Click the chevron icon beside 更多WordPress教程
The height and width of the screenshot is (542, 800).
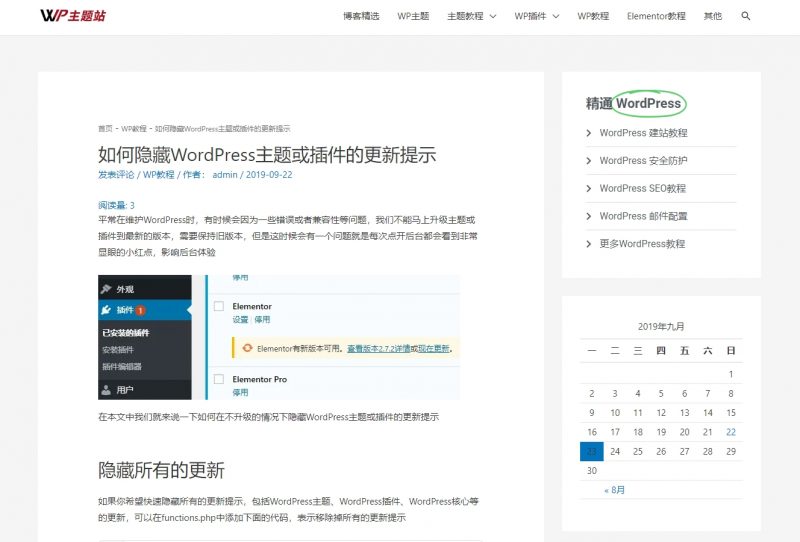pyautogui.click(x=589, y=244)
